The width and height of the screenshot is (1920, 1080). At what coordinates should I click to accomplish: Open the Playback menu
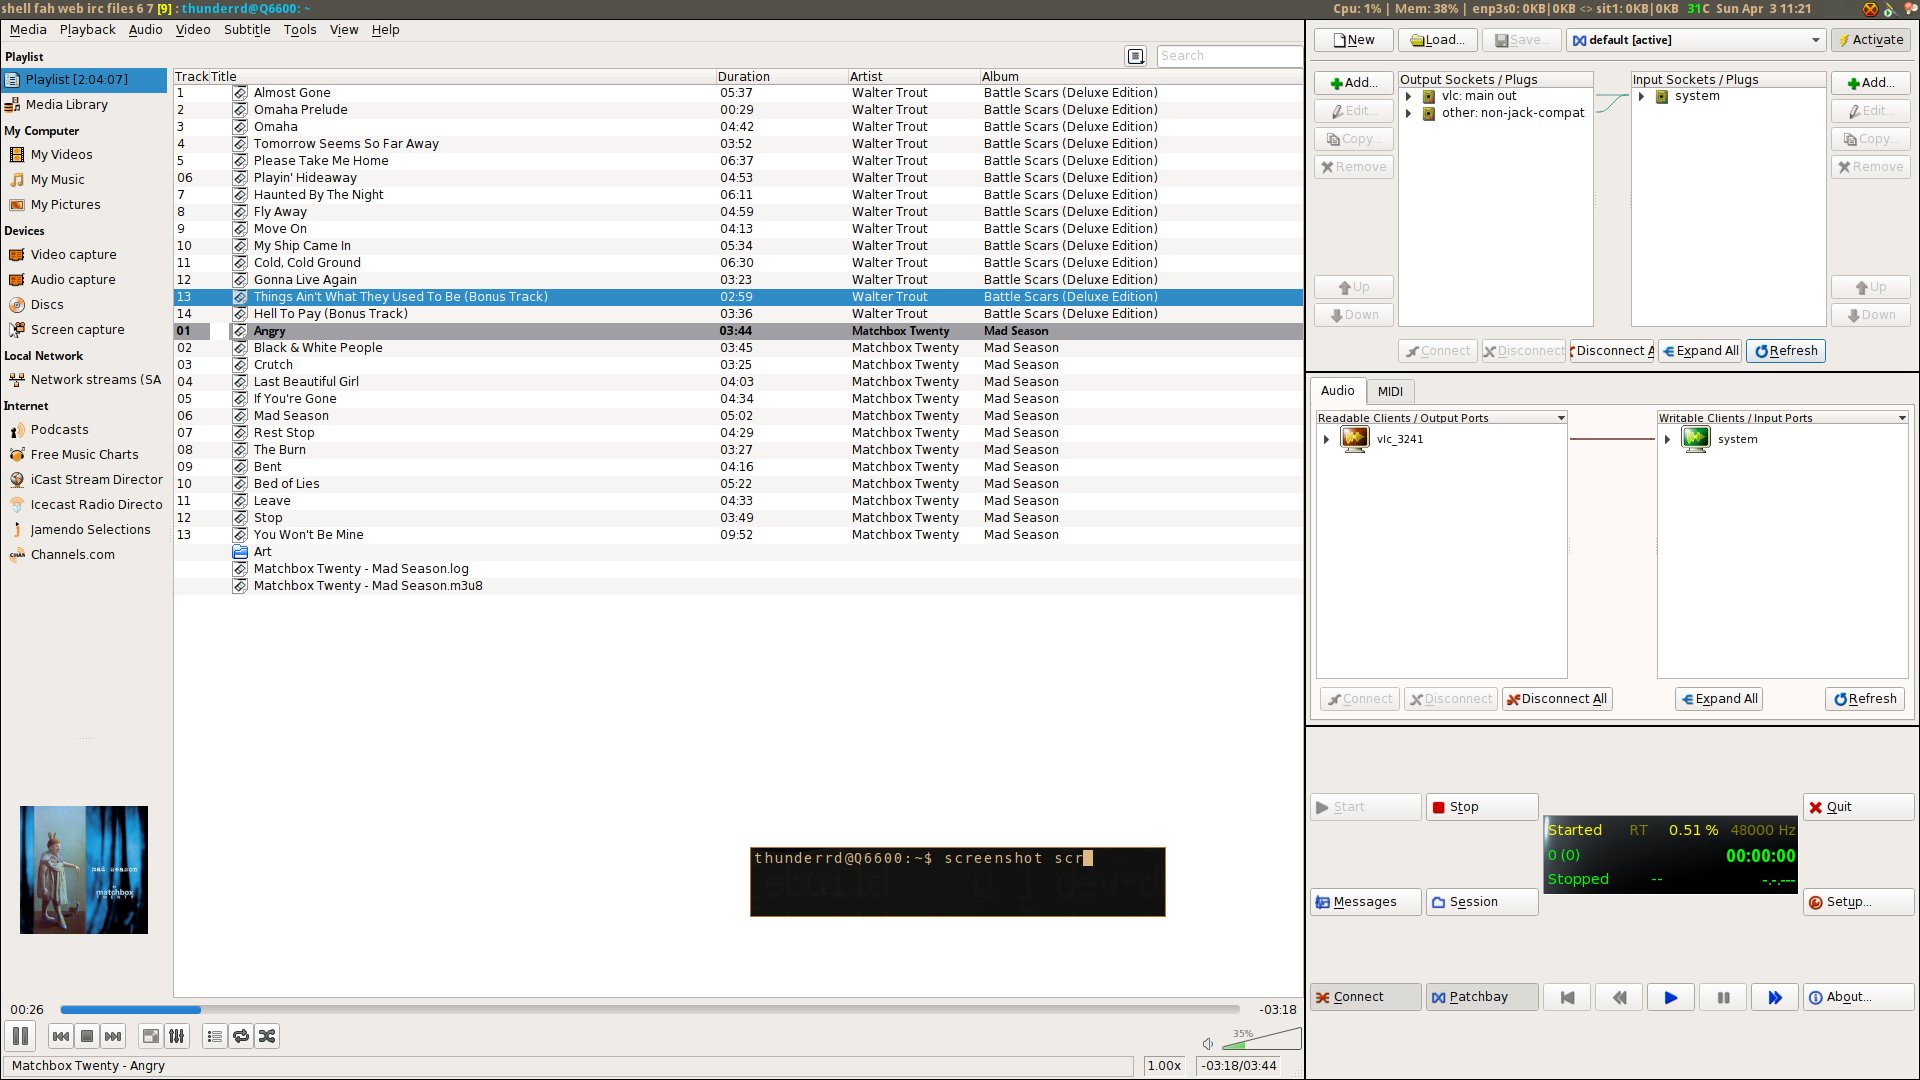click(87, 30)
